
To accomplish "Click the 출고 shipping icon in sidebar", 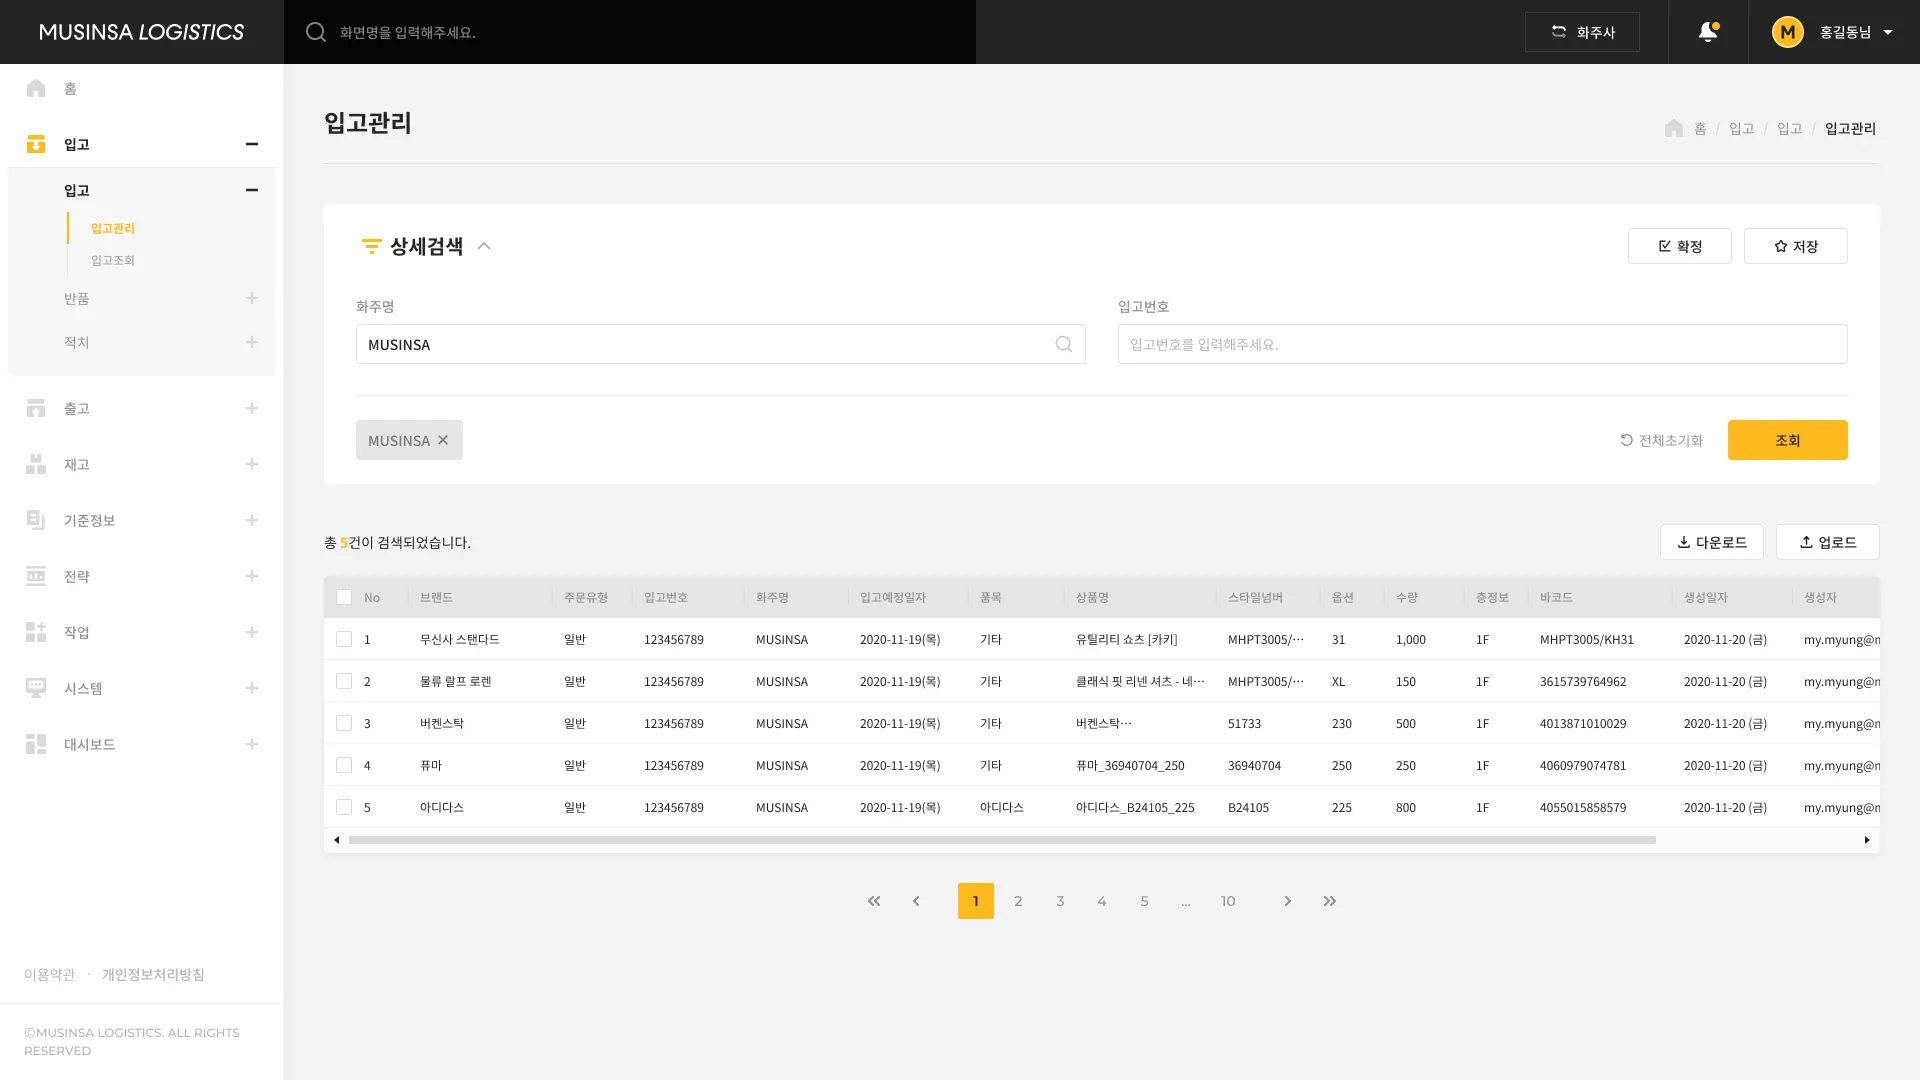I will click(x=36, y=408).
